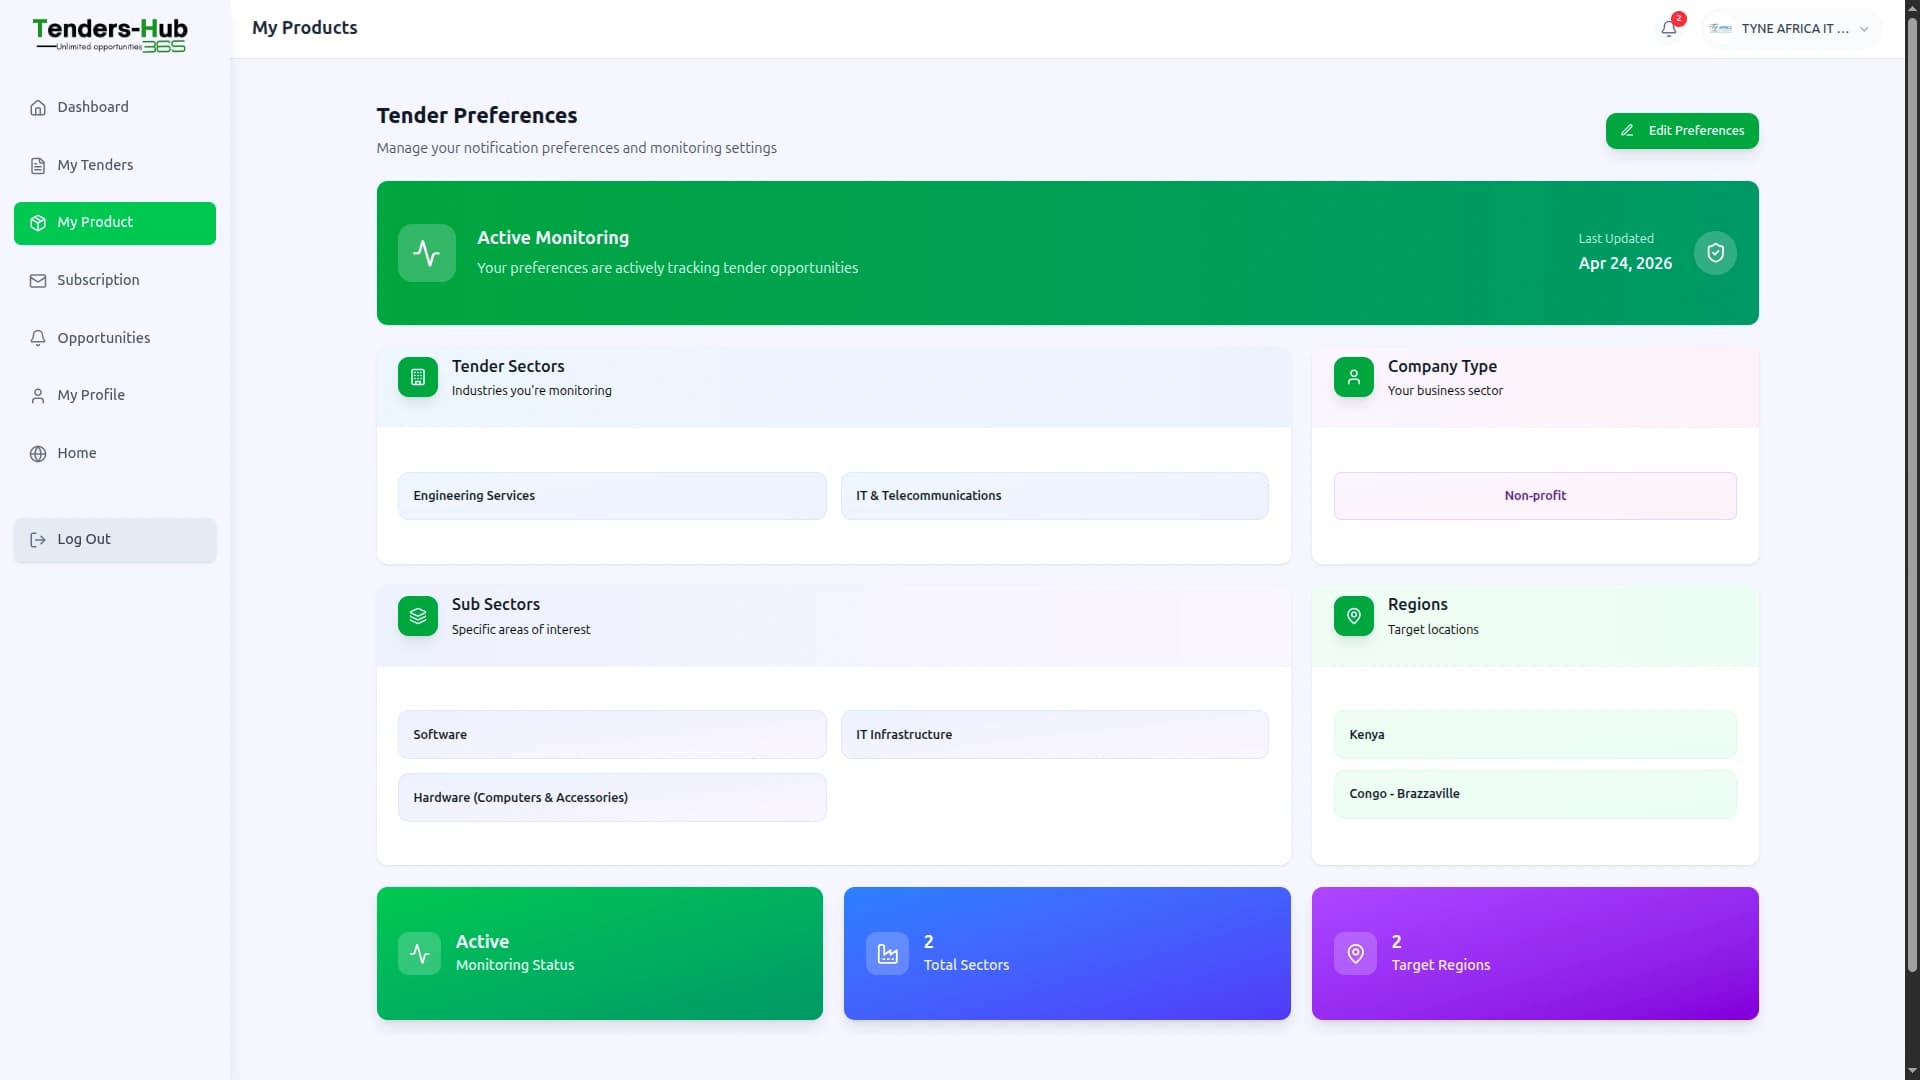Click the 2 Target Regions card
Image resolution: width=1920 pixels, height=1080 pixels.
pyautogui.click(x=1535, y=954)
